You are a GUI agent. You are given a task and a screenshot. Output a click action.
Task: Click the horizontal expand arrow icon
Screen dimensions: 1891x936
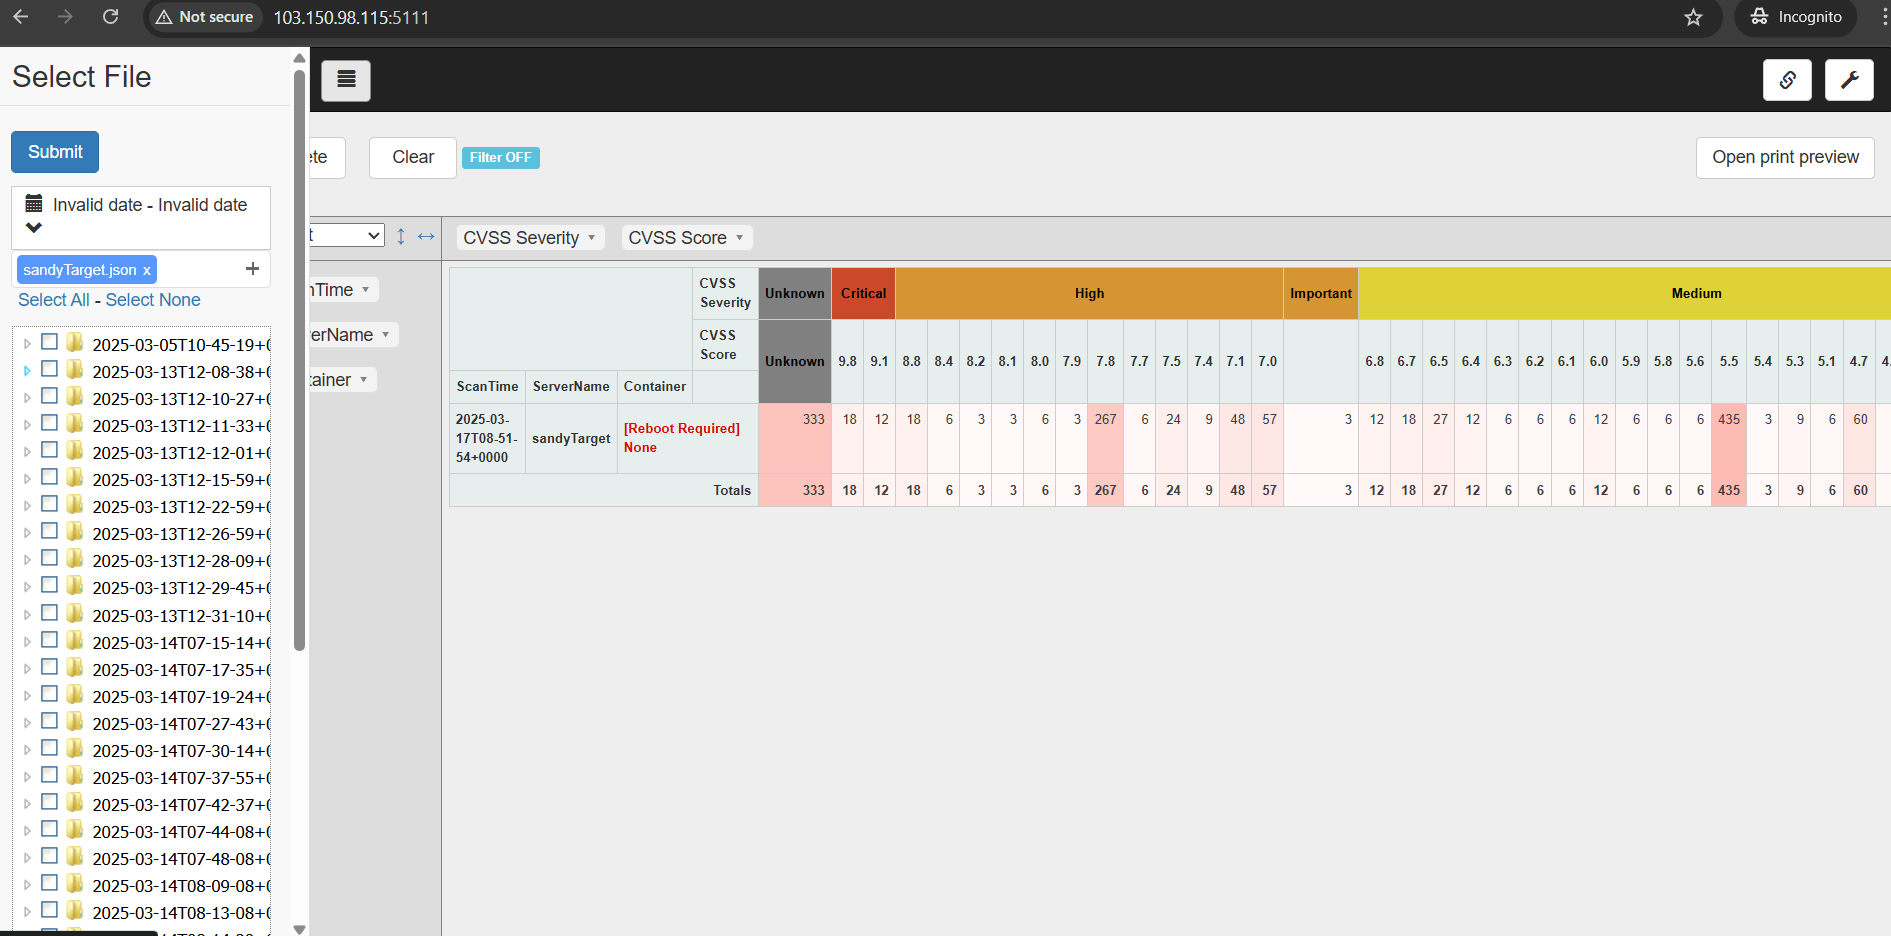[x=426, y=236]
